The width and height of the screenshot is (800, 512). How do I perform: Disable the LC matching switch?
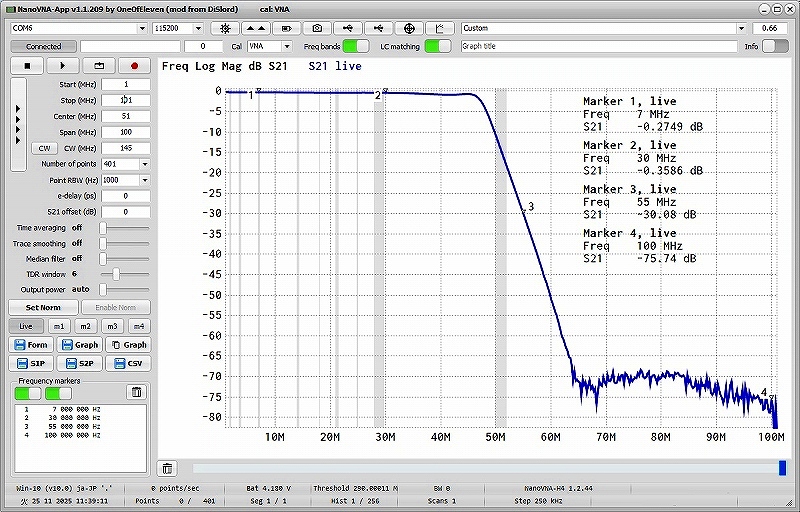tap(437, 46)
